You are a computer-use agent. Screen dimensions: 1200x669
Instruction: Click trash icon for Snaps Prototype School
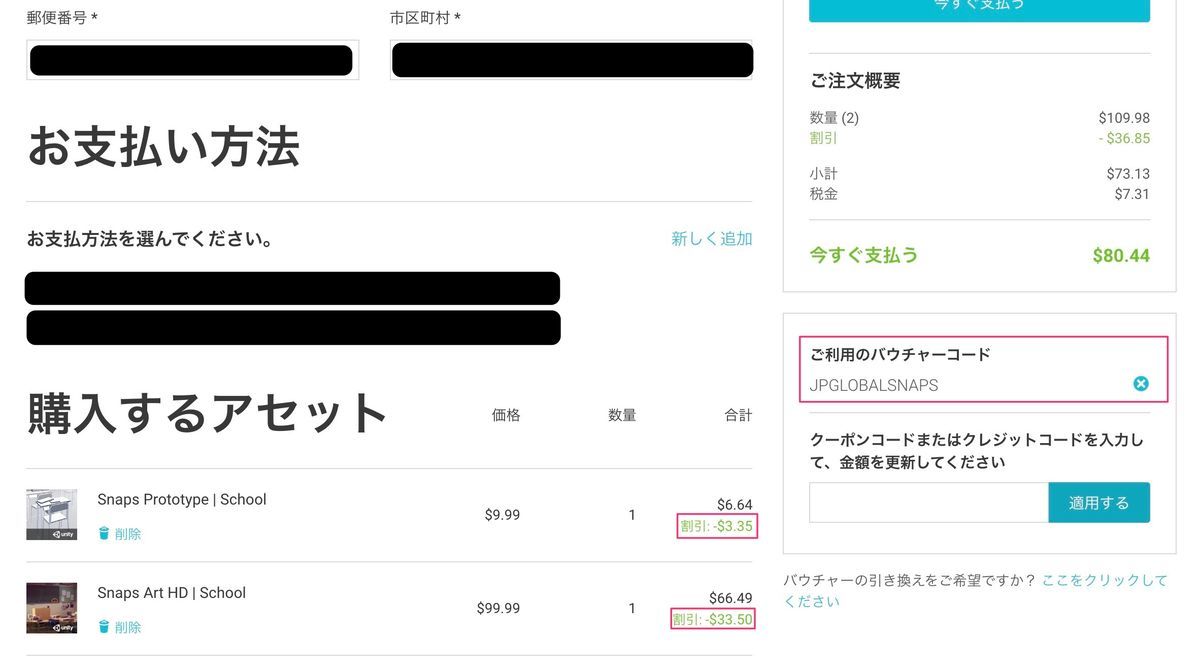tap(103, 534)
